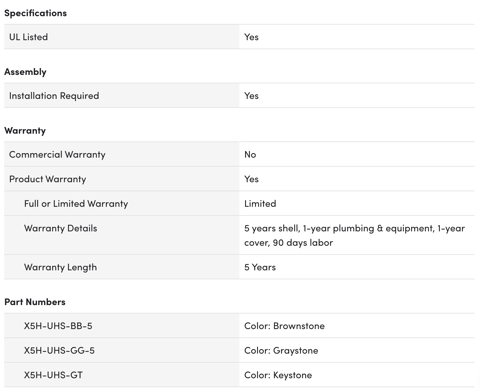The height and width of the screenshot is (392, 480).
Task: Click the Assembly section heading
Action: (x=25, y=72)
